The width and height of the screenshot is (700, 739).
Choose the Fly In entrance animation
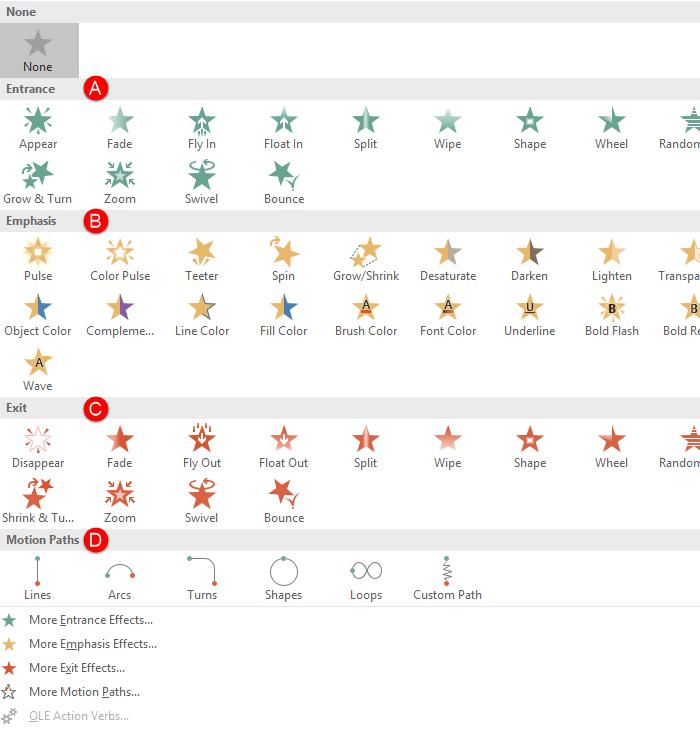coord(202,128)
